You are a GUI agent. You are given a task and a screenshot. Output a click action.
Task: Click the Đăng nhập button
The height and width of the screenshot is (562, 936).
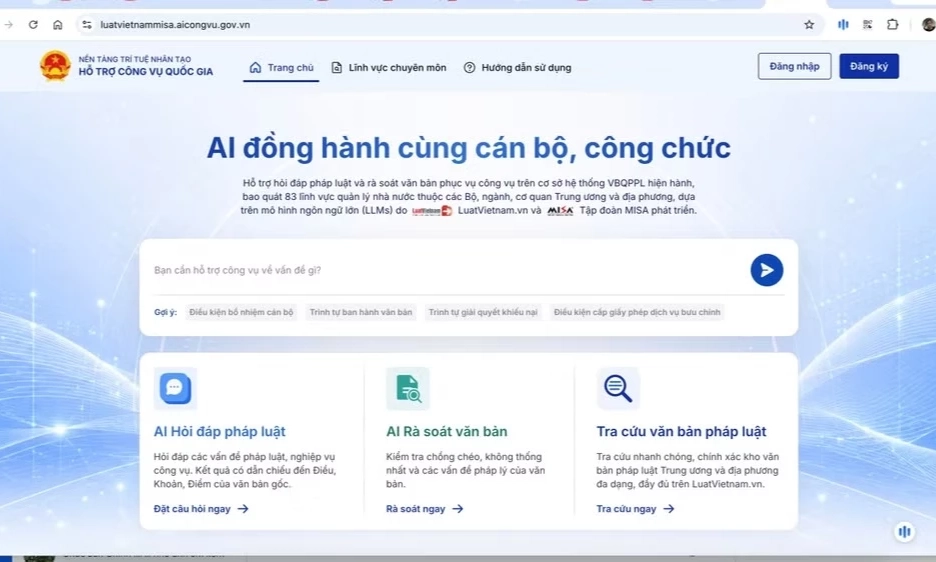pyautogui.click(x=795, y=66)
